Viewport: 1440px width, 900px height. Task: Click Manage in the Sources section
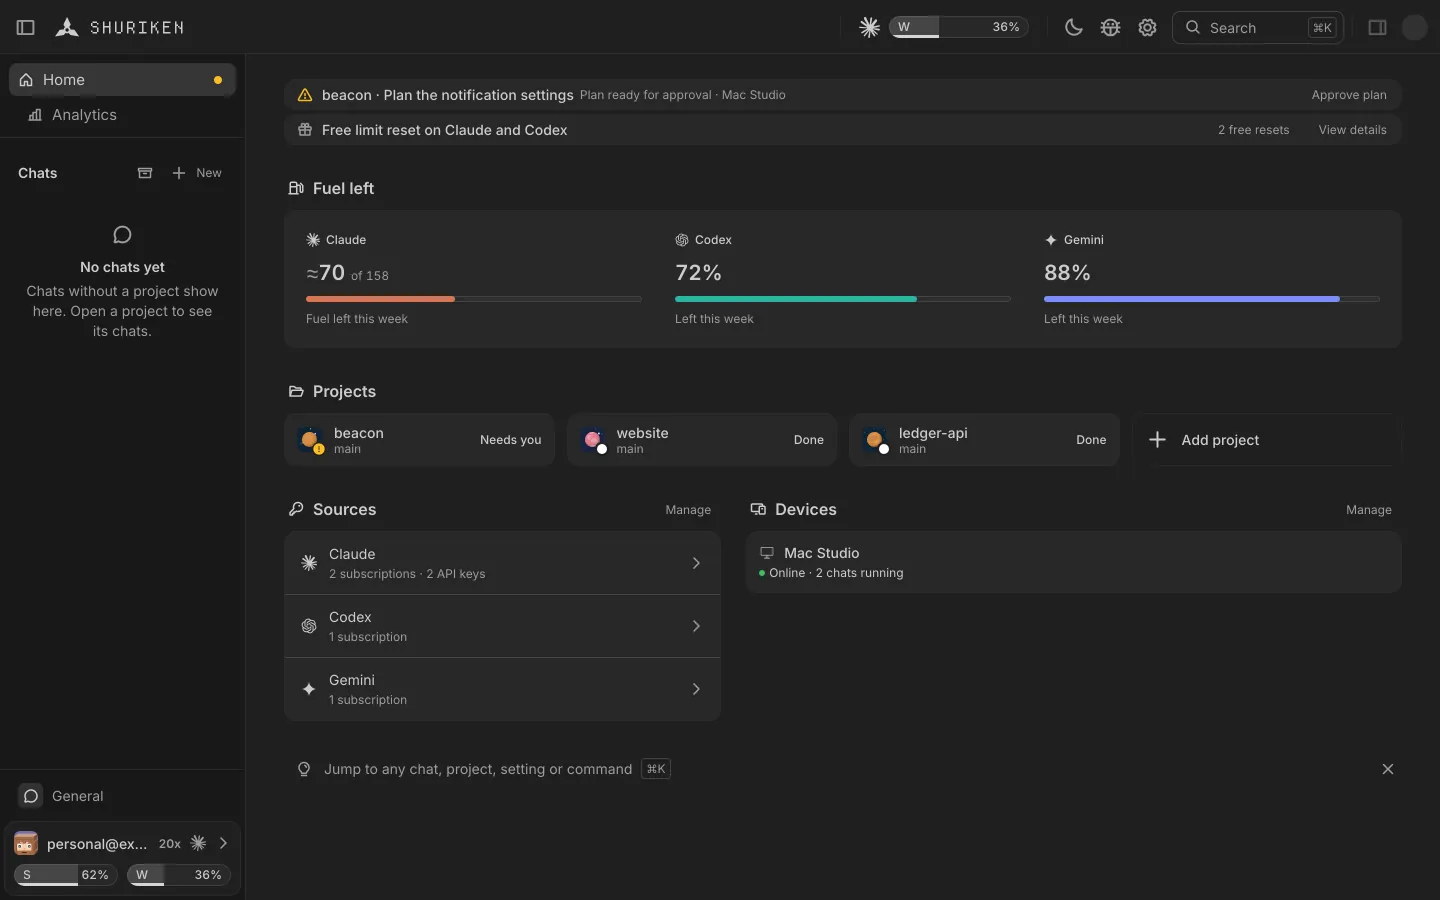688,510
